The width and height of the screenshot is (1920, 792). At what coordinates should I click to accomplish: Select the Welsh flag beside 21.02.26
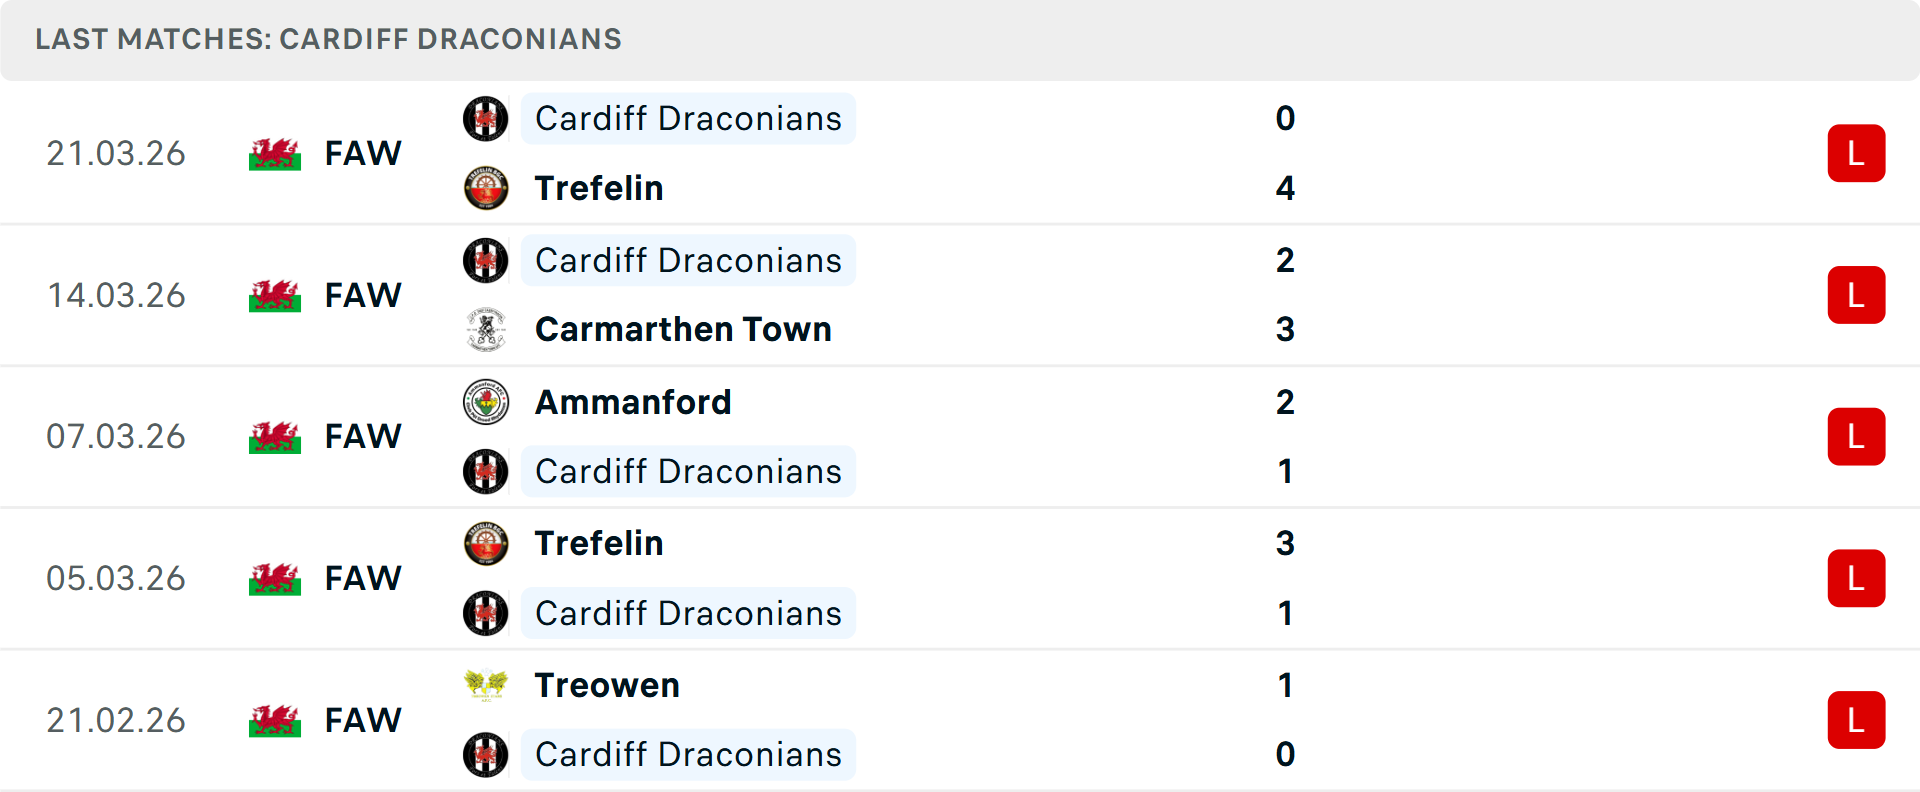pyautogui.click(x=274, y=720)
